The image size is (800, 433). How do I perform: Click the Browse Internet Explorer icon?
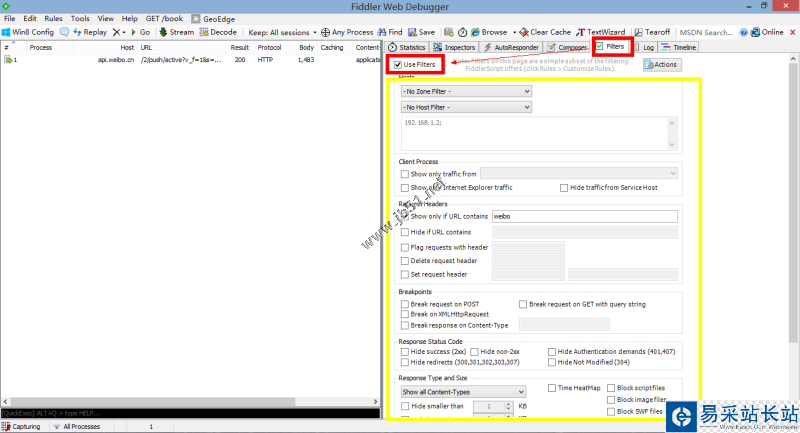(475, 32)
